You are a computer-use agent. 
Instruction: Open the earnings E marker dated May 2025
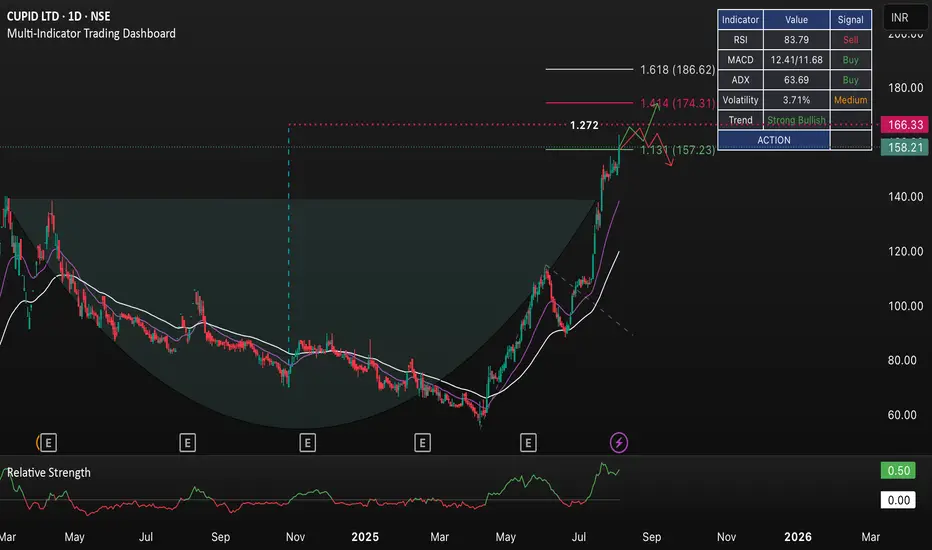[x=528, y=442]
